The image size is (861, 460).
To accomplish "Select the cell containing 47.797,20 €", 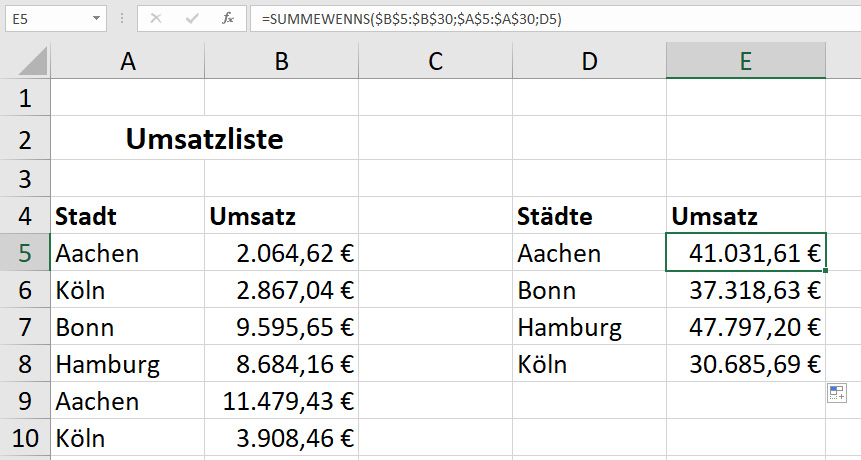I will 746,327.
